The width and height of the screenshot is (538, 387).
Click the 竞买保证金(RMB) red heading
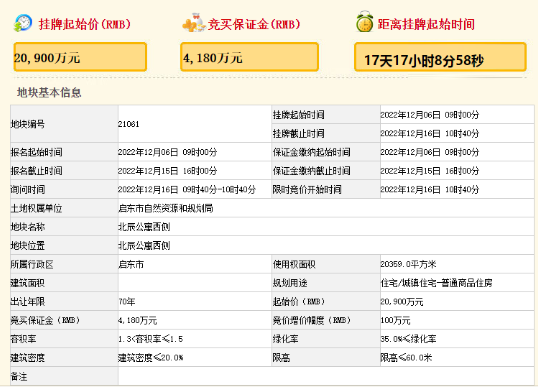254,24
